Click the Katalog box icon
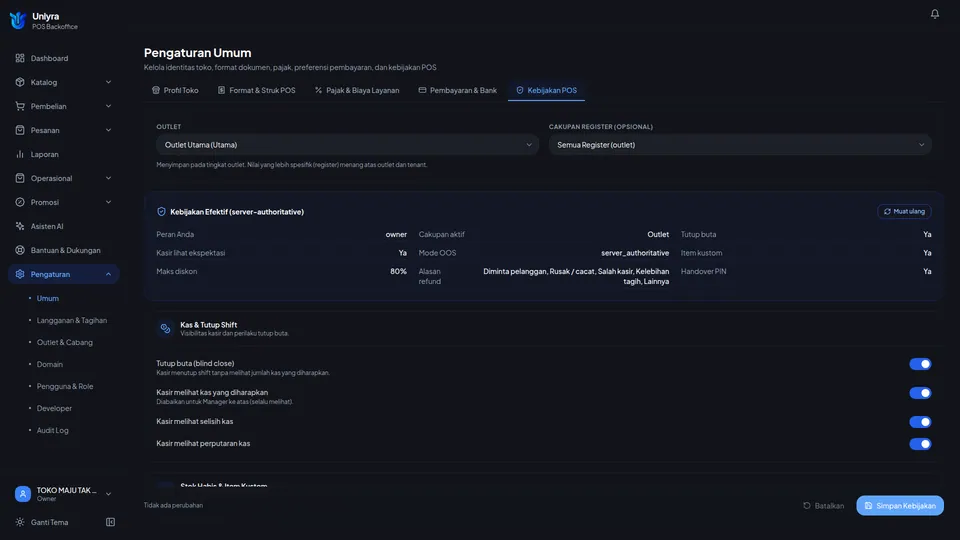The height and width of the screenshot is (540, 960). point(20,82)
